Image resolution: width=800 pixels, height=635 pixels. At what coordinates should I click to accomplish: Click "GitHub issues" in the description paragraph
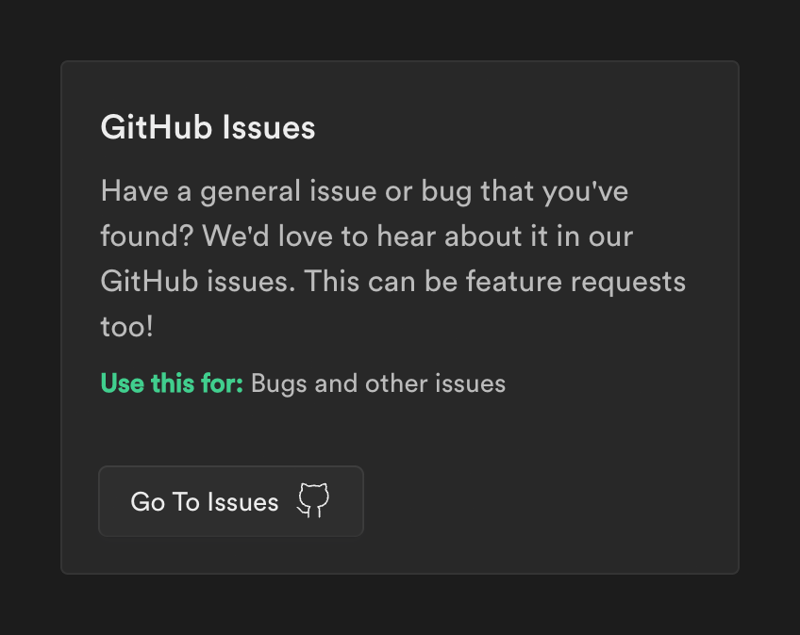pos(197,282)
